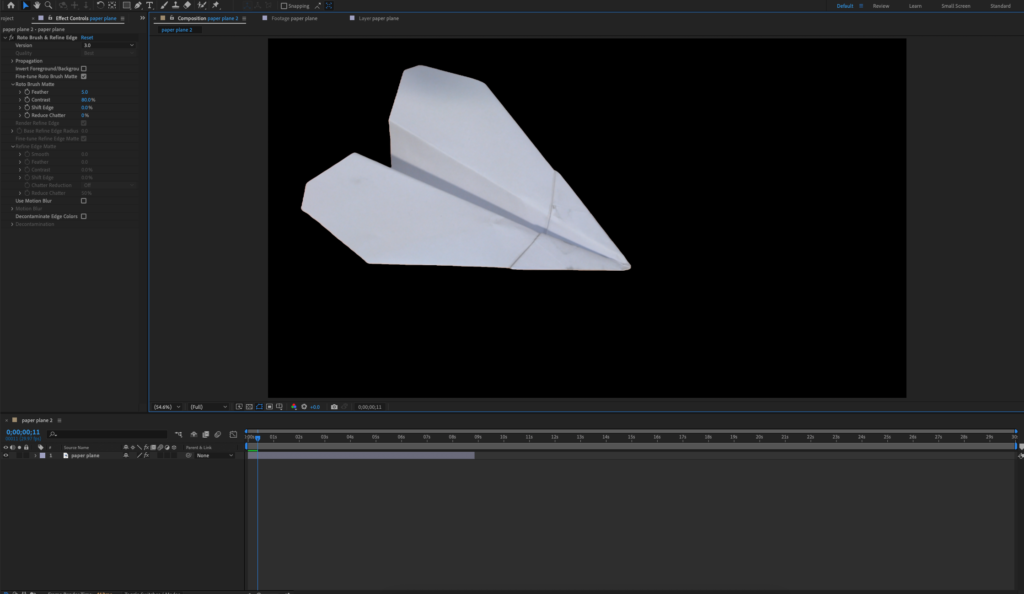Choose the Type tool
This screenshot has height=594, width=1024.
point(149,5)
